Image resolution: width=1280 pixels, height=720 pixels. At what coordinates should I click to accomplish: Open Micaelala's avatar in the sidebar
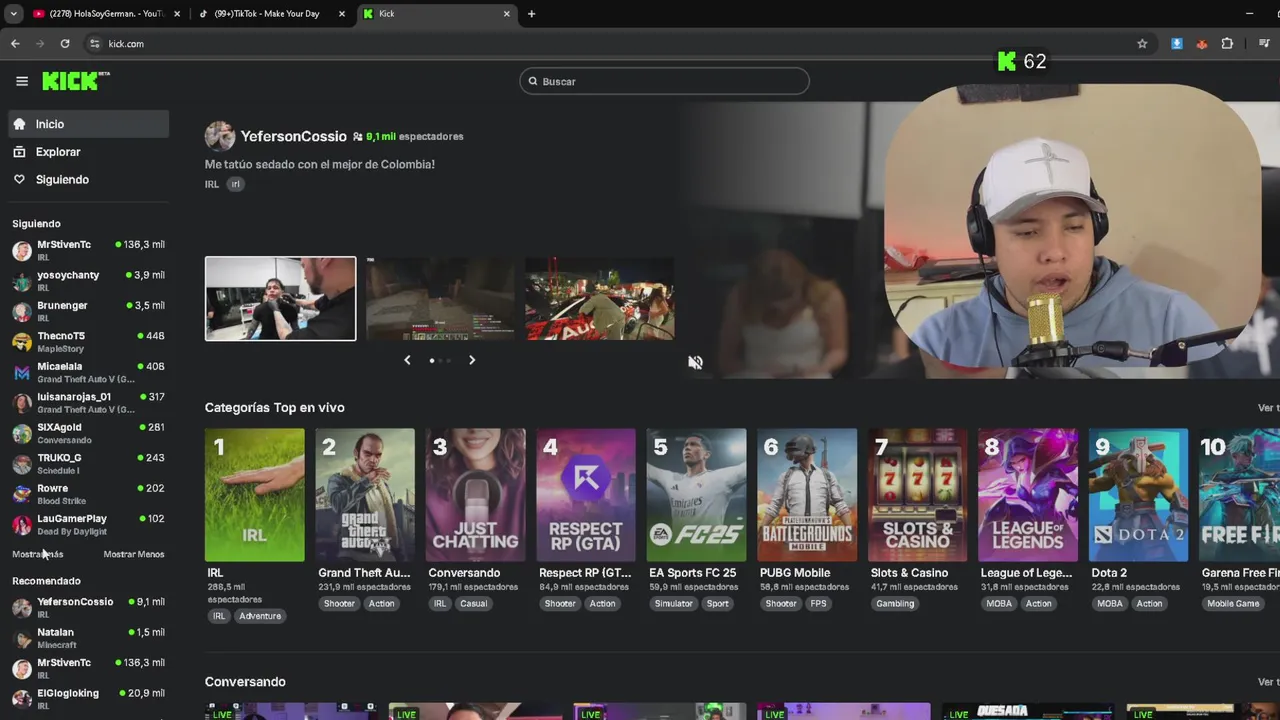[22, 372]
